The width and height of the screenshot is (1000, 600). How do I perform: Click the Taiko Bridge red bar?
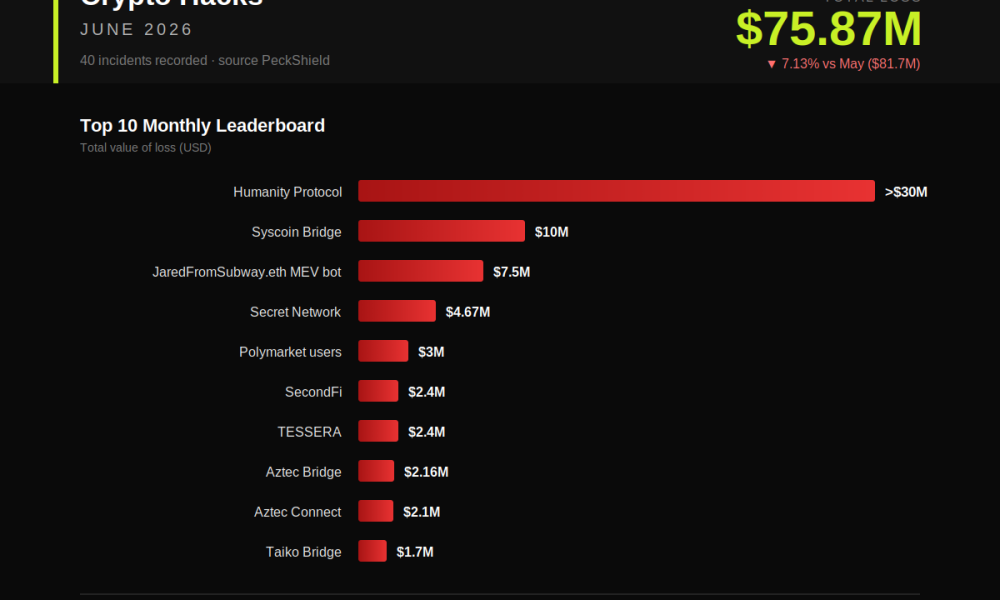(x=372, y=551)
